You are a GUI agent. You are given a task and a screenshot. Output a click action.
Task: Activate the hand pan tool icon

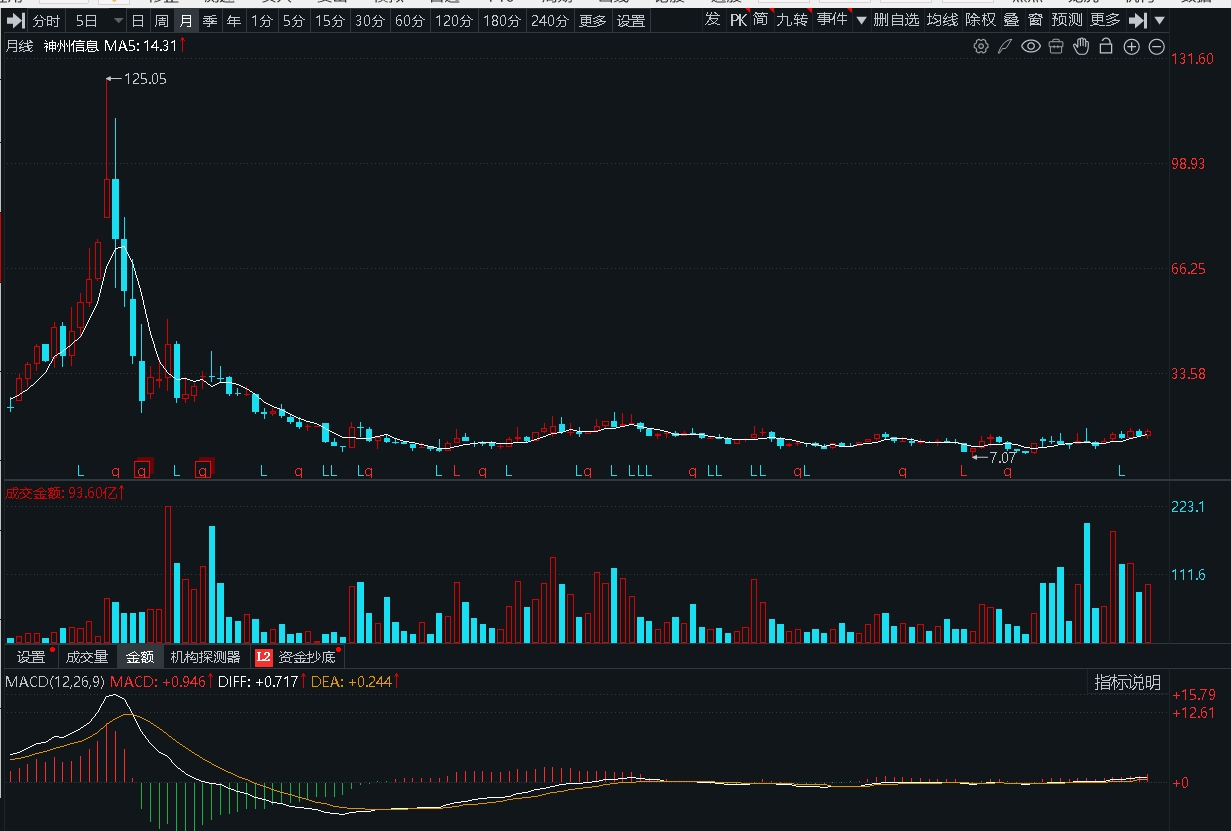[x=1081, y=46]
